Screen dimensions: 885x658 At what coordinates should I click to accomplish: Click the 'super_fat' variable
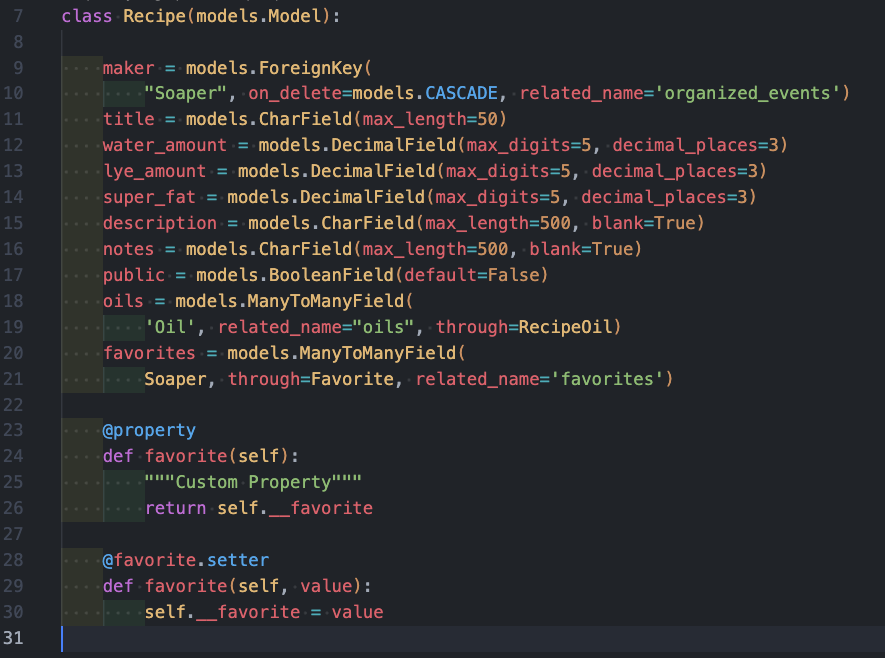149,197
